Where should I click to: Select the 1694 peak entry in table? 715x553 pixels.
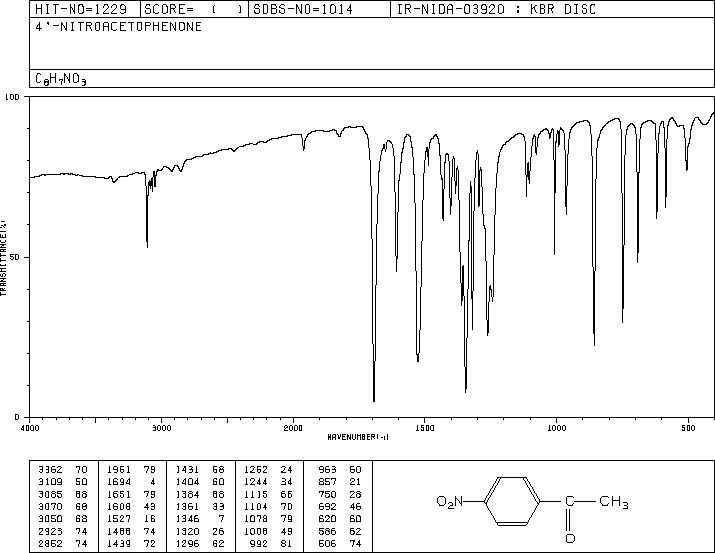(x=131, y=482)
